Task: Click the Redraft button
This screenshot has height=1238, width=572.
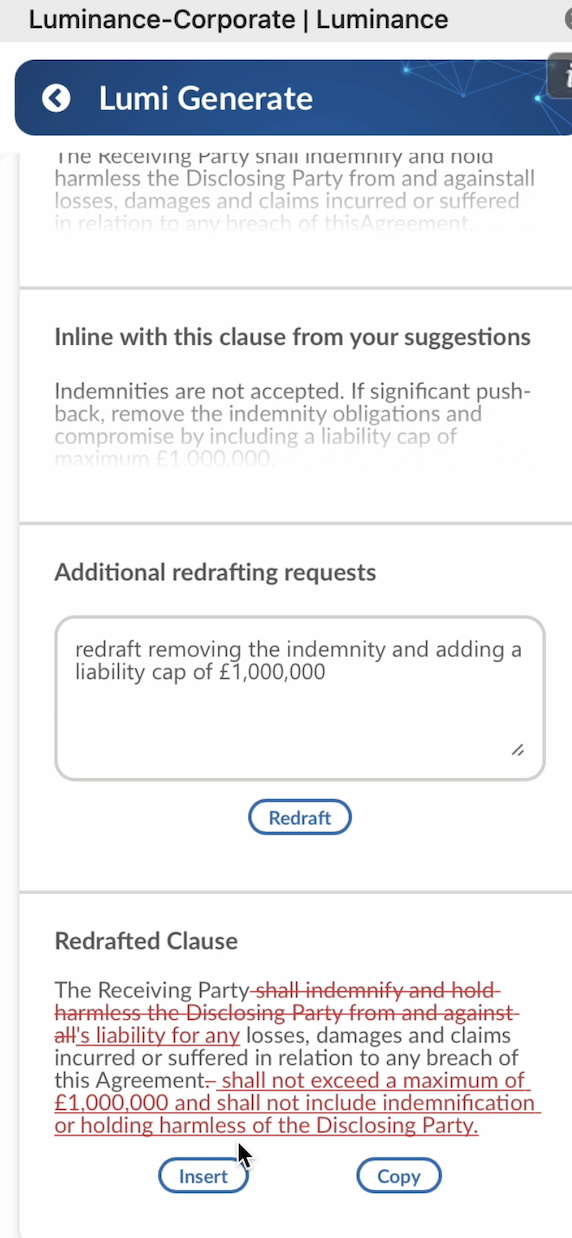Action: [x=300, y=817]
